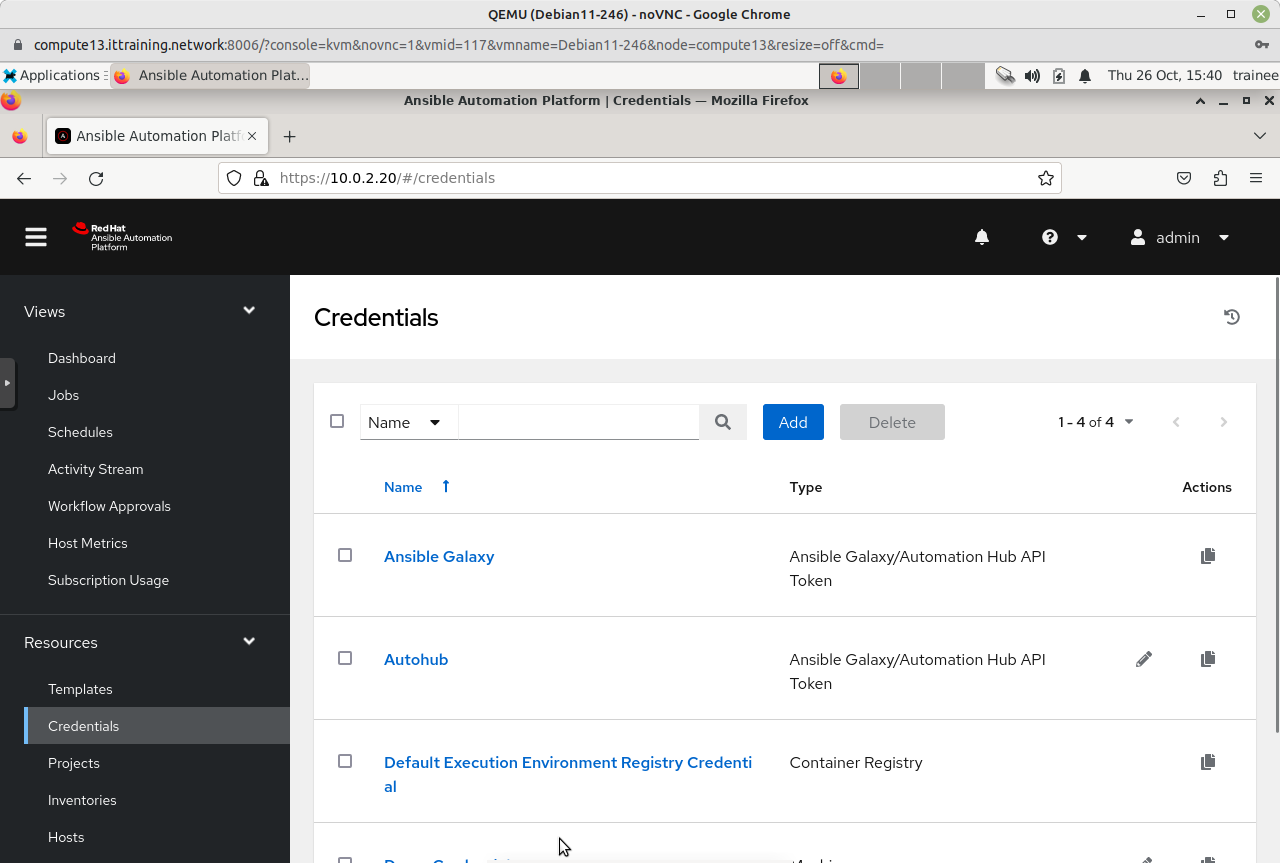Open Firefox extensions icon
Image resolution: width=1280 pixels, height=863 pixels.
coord(1220,178)
